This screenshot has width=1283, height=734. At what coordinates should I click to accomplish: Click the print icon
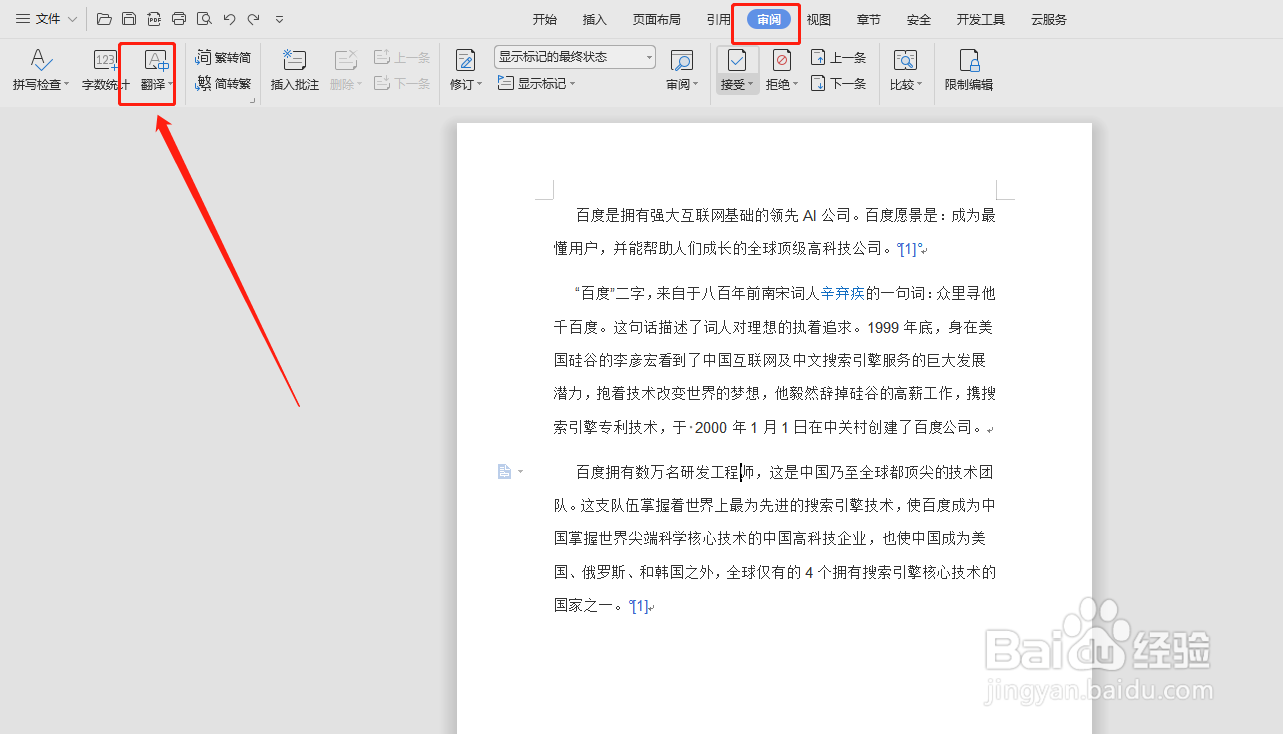tap(179, 19)
